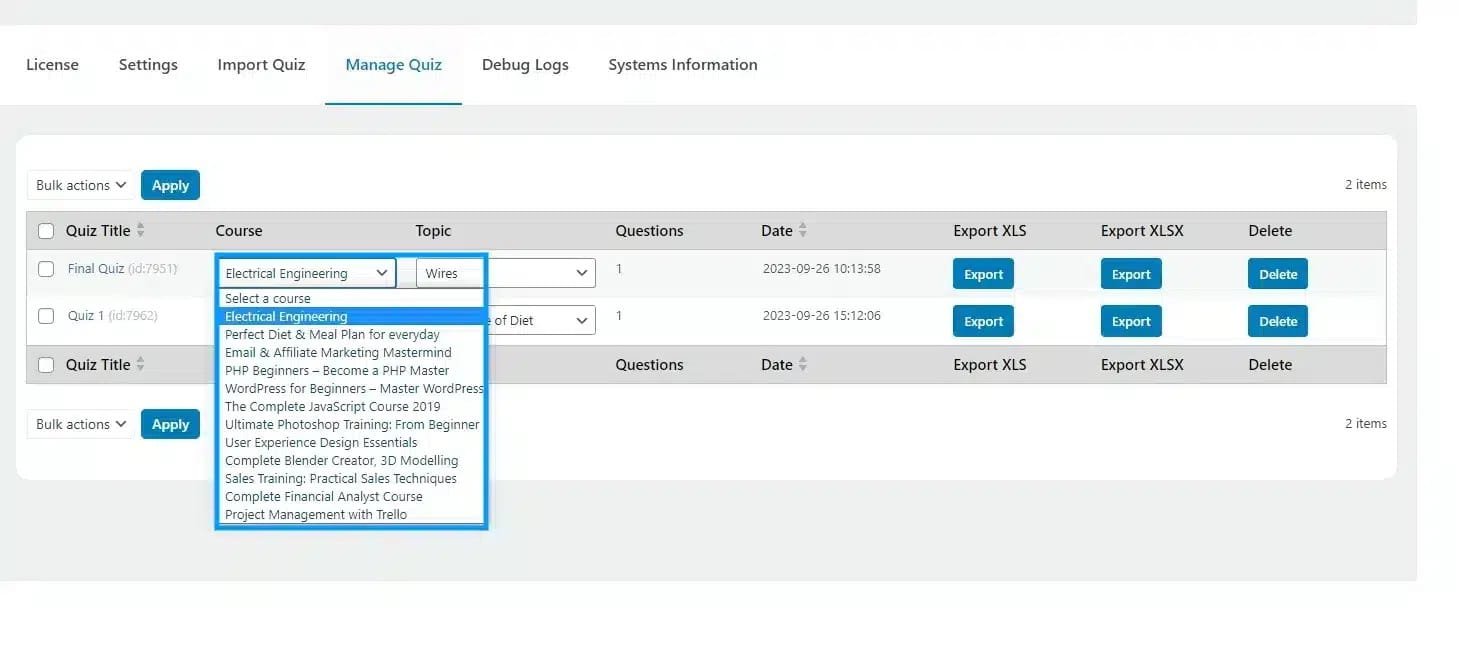The height and width of the screenshot is (648, 1459).
Task: Check the Quiz 1 row checkbox
Action: click(x=46, y=316)
